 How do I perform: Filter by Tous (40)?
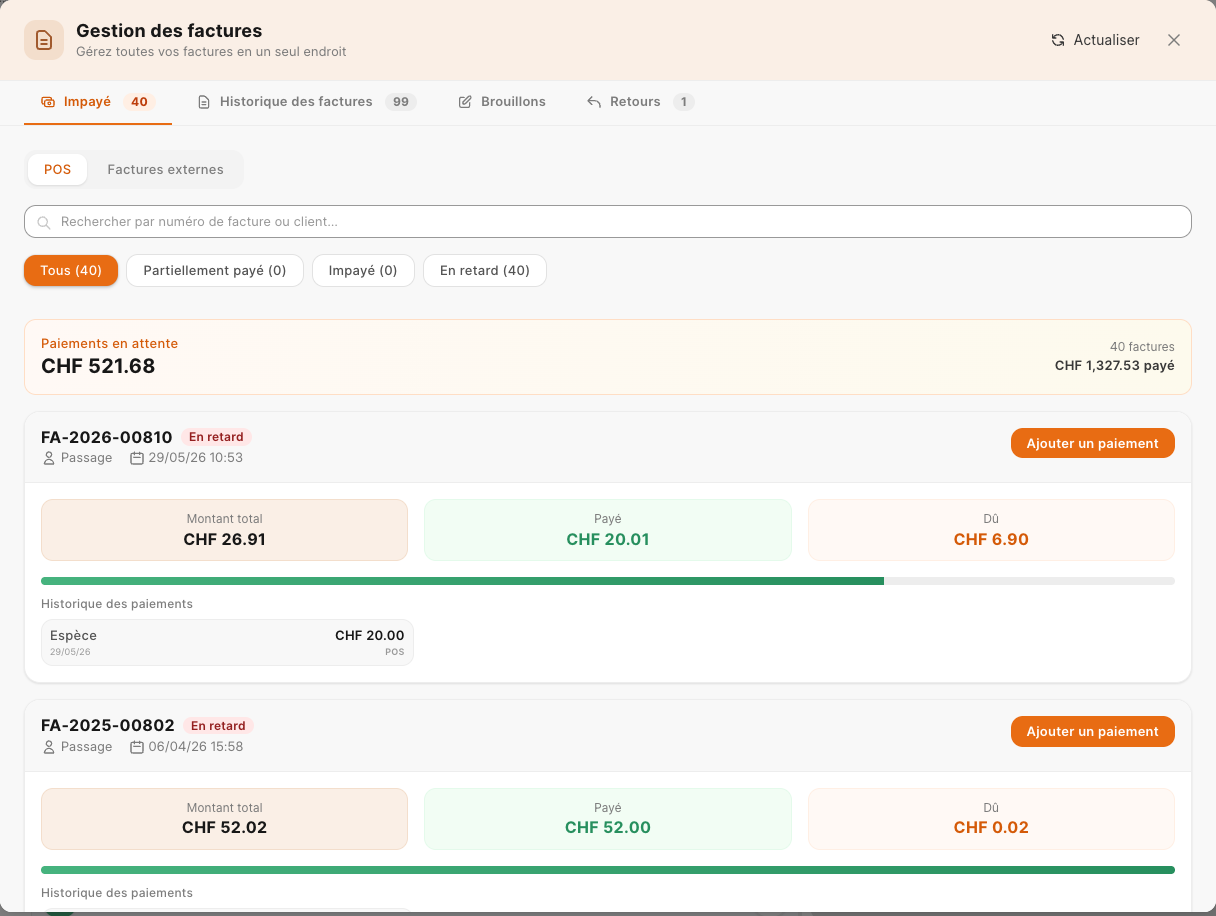71,271
